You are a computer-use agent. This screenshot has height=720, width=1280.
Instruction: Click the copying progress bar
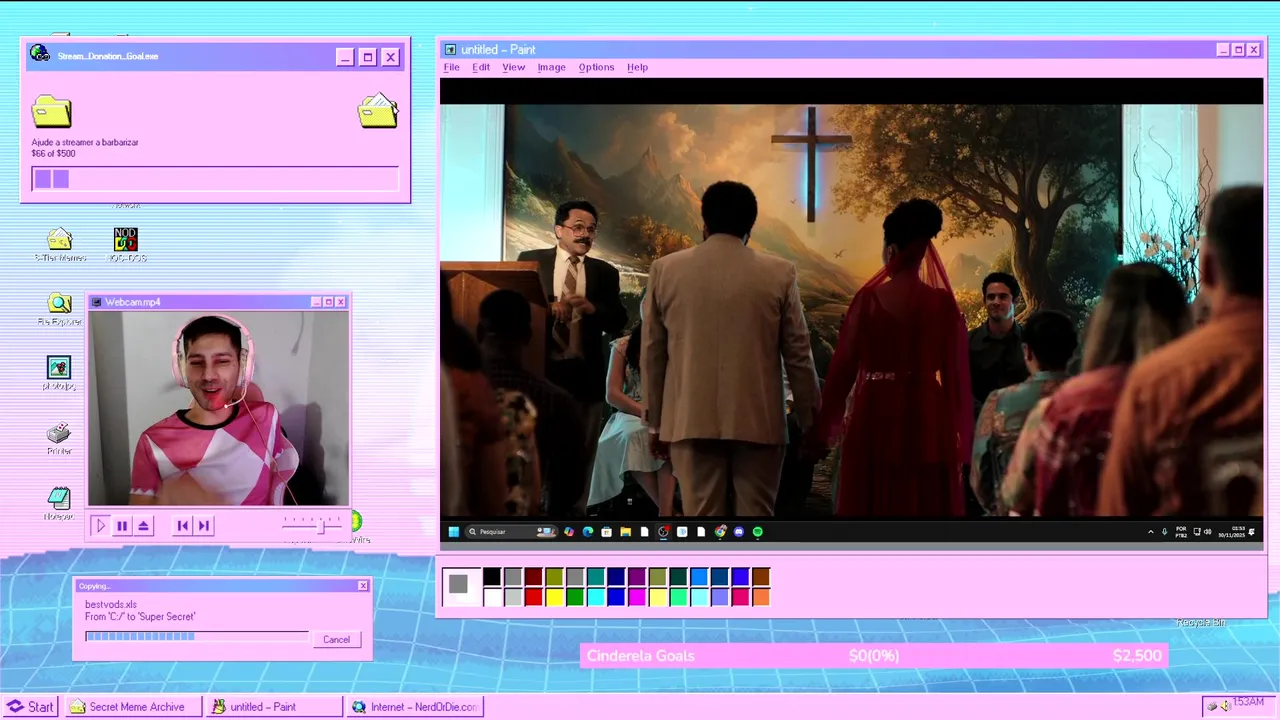(197, 636)
